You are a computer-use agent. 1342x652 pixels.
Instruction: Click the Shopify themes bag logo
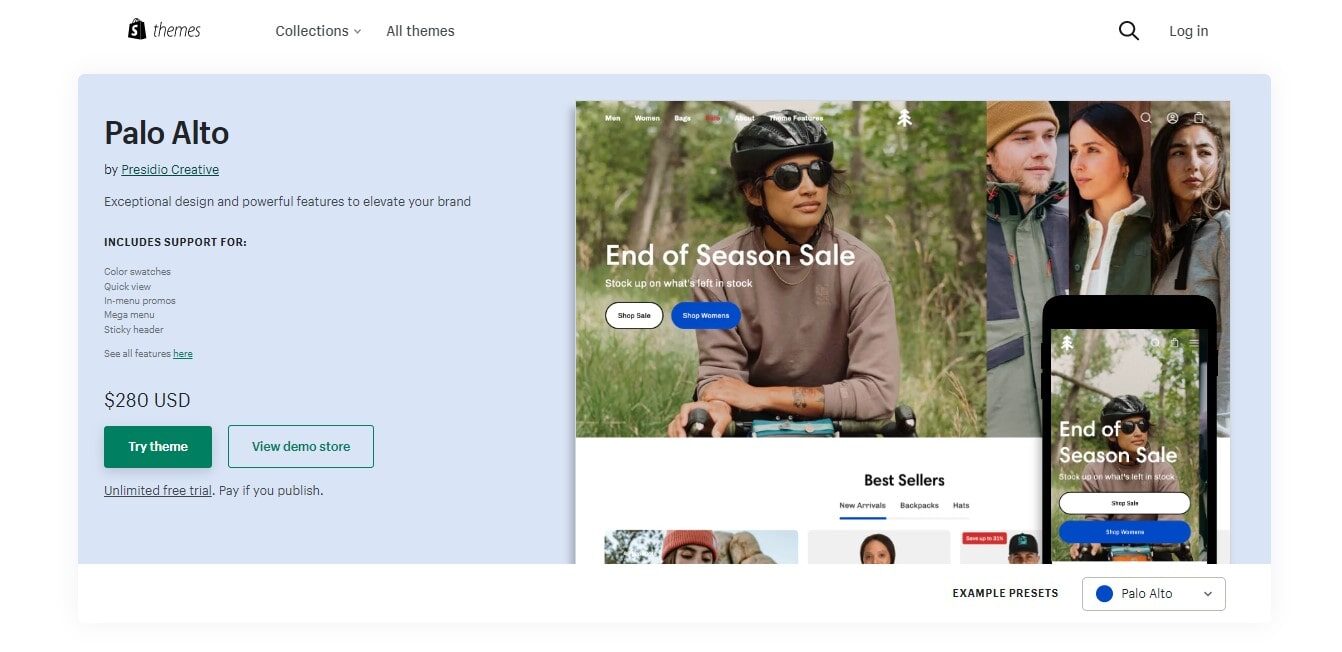tap(137, 28)
